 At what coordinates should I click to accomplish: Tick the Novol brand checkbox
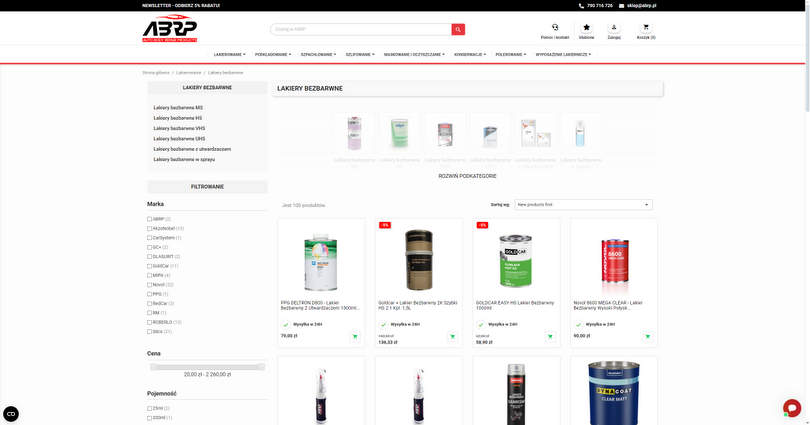pyautogui.click(x=150, y=285)
